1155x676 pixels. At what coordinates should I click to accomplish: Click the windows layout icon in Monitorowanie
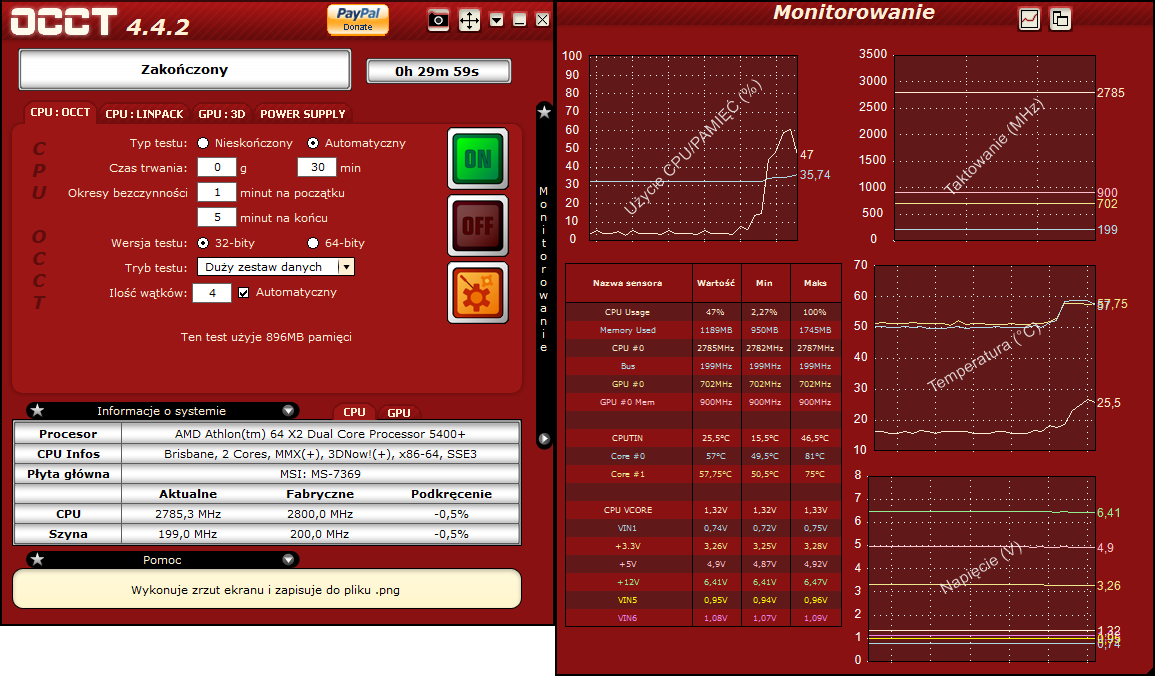pos(1060,19)
